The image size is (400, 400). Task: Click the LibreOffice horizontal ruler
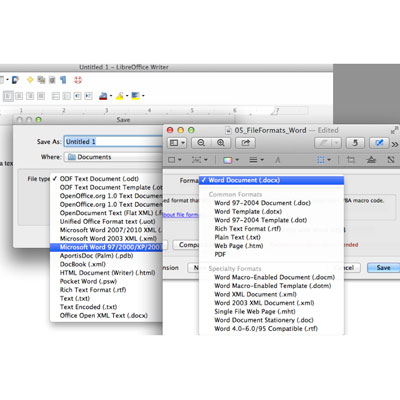click(x=153, y=110)
